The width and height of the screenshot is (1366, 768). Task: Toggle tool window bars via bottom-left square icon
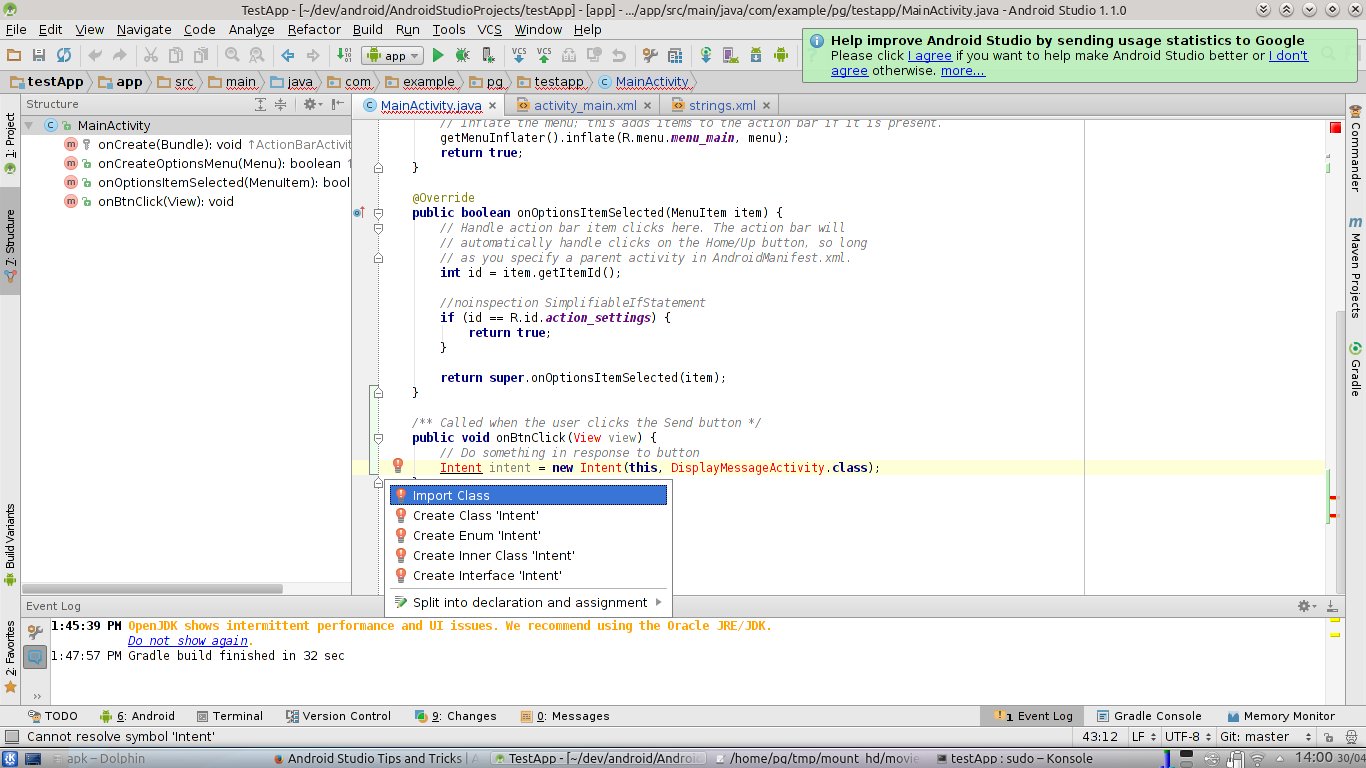point(11,737)
